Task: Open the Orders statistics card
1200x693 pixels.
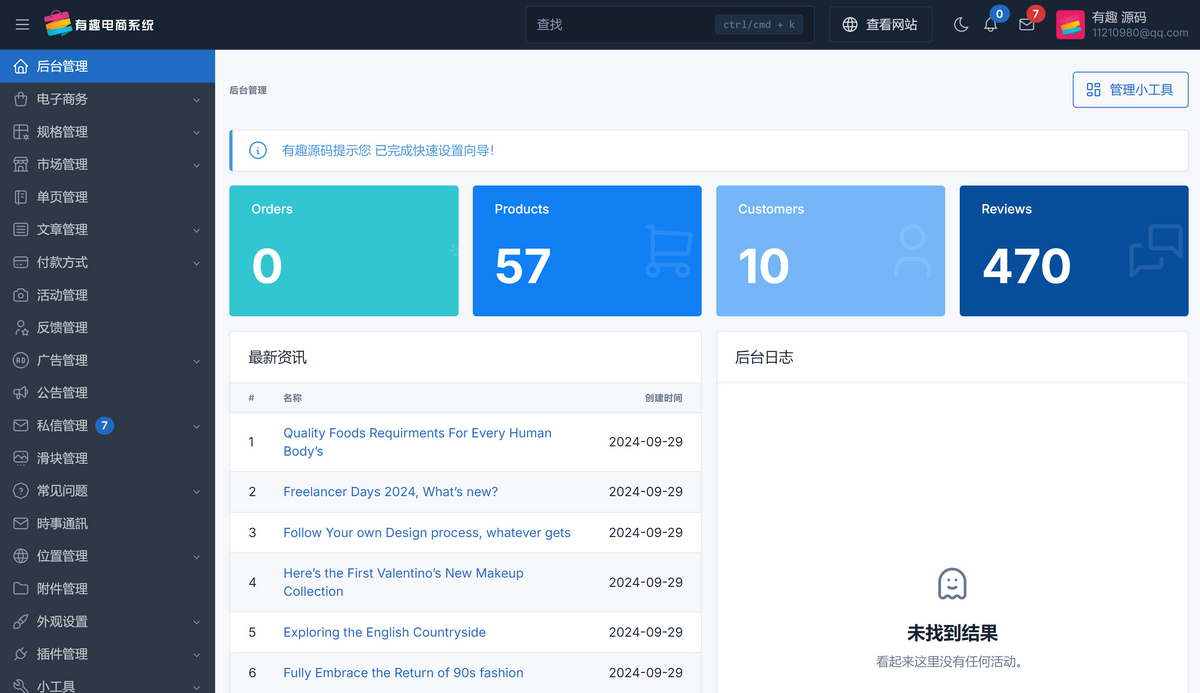Action: [x=344, y=251]
